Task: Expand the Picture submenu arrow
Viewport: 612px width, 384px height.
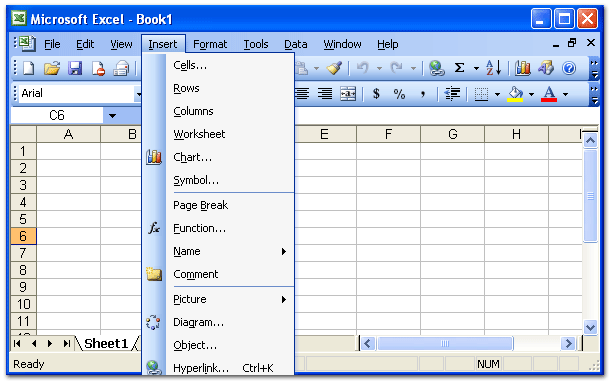Action: [284, 300]
